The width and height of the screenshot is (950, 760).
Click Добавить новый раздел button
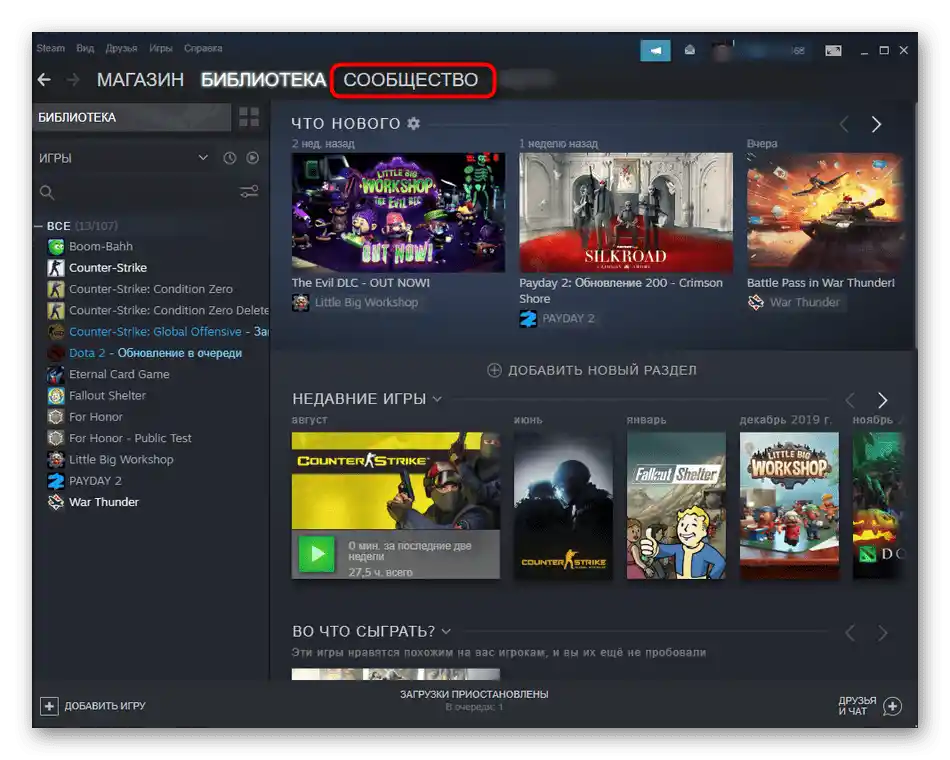(x=592, y=370)
